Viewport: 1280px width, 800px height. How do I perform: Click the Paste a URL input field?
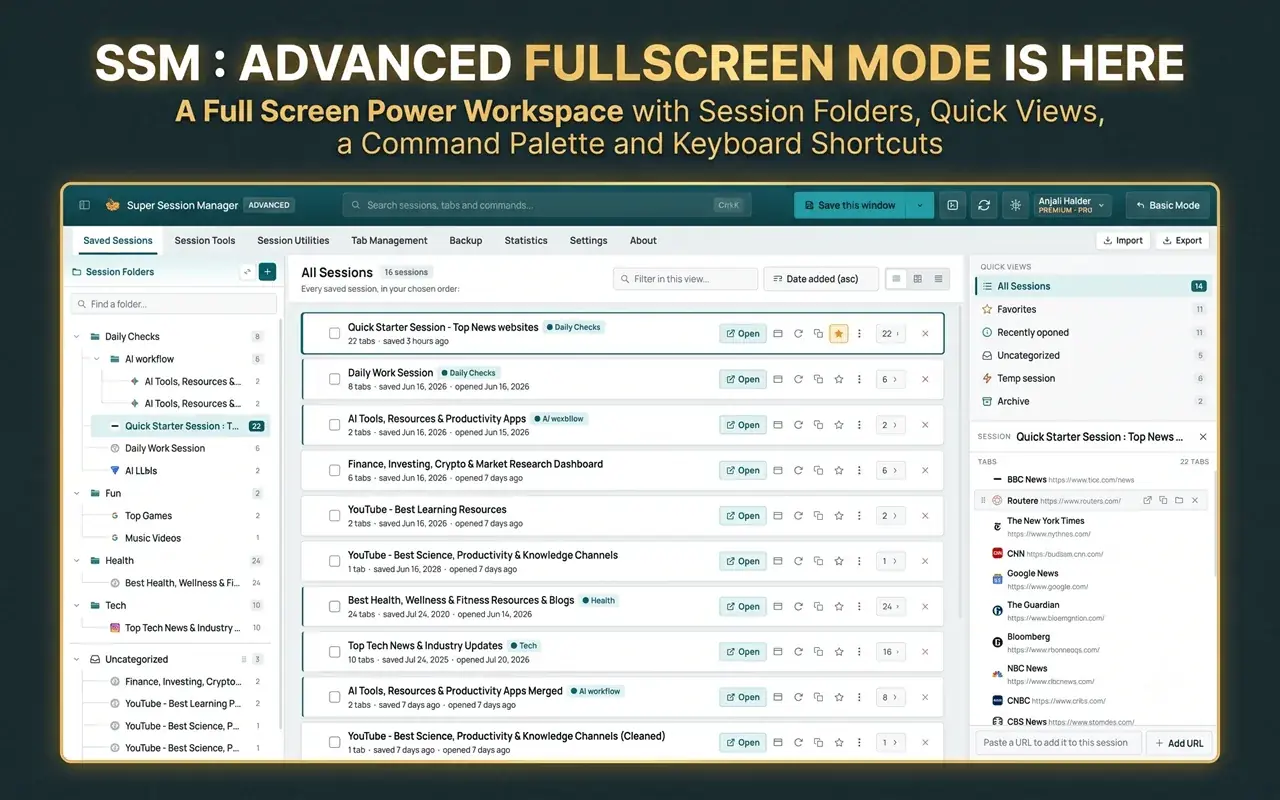click(x=1058, y=743)
